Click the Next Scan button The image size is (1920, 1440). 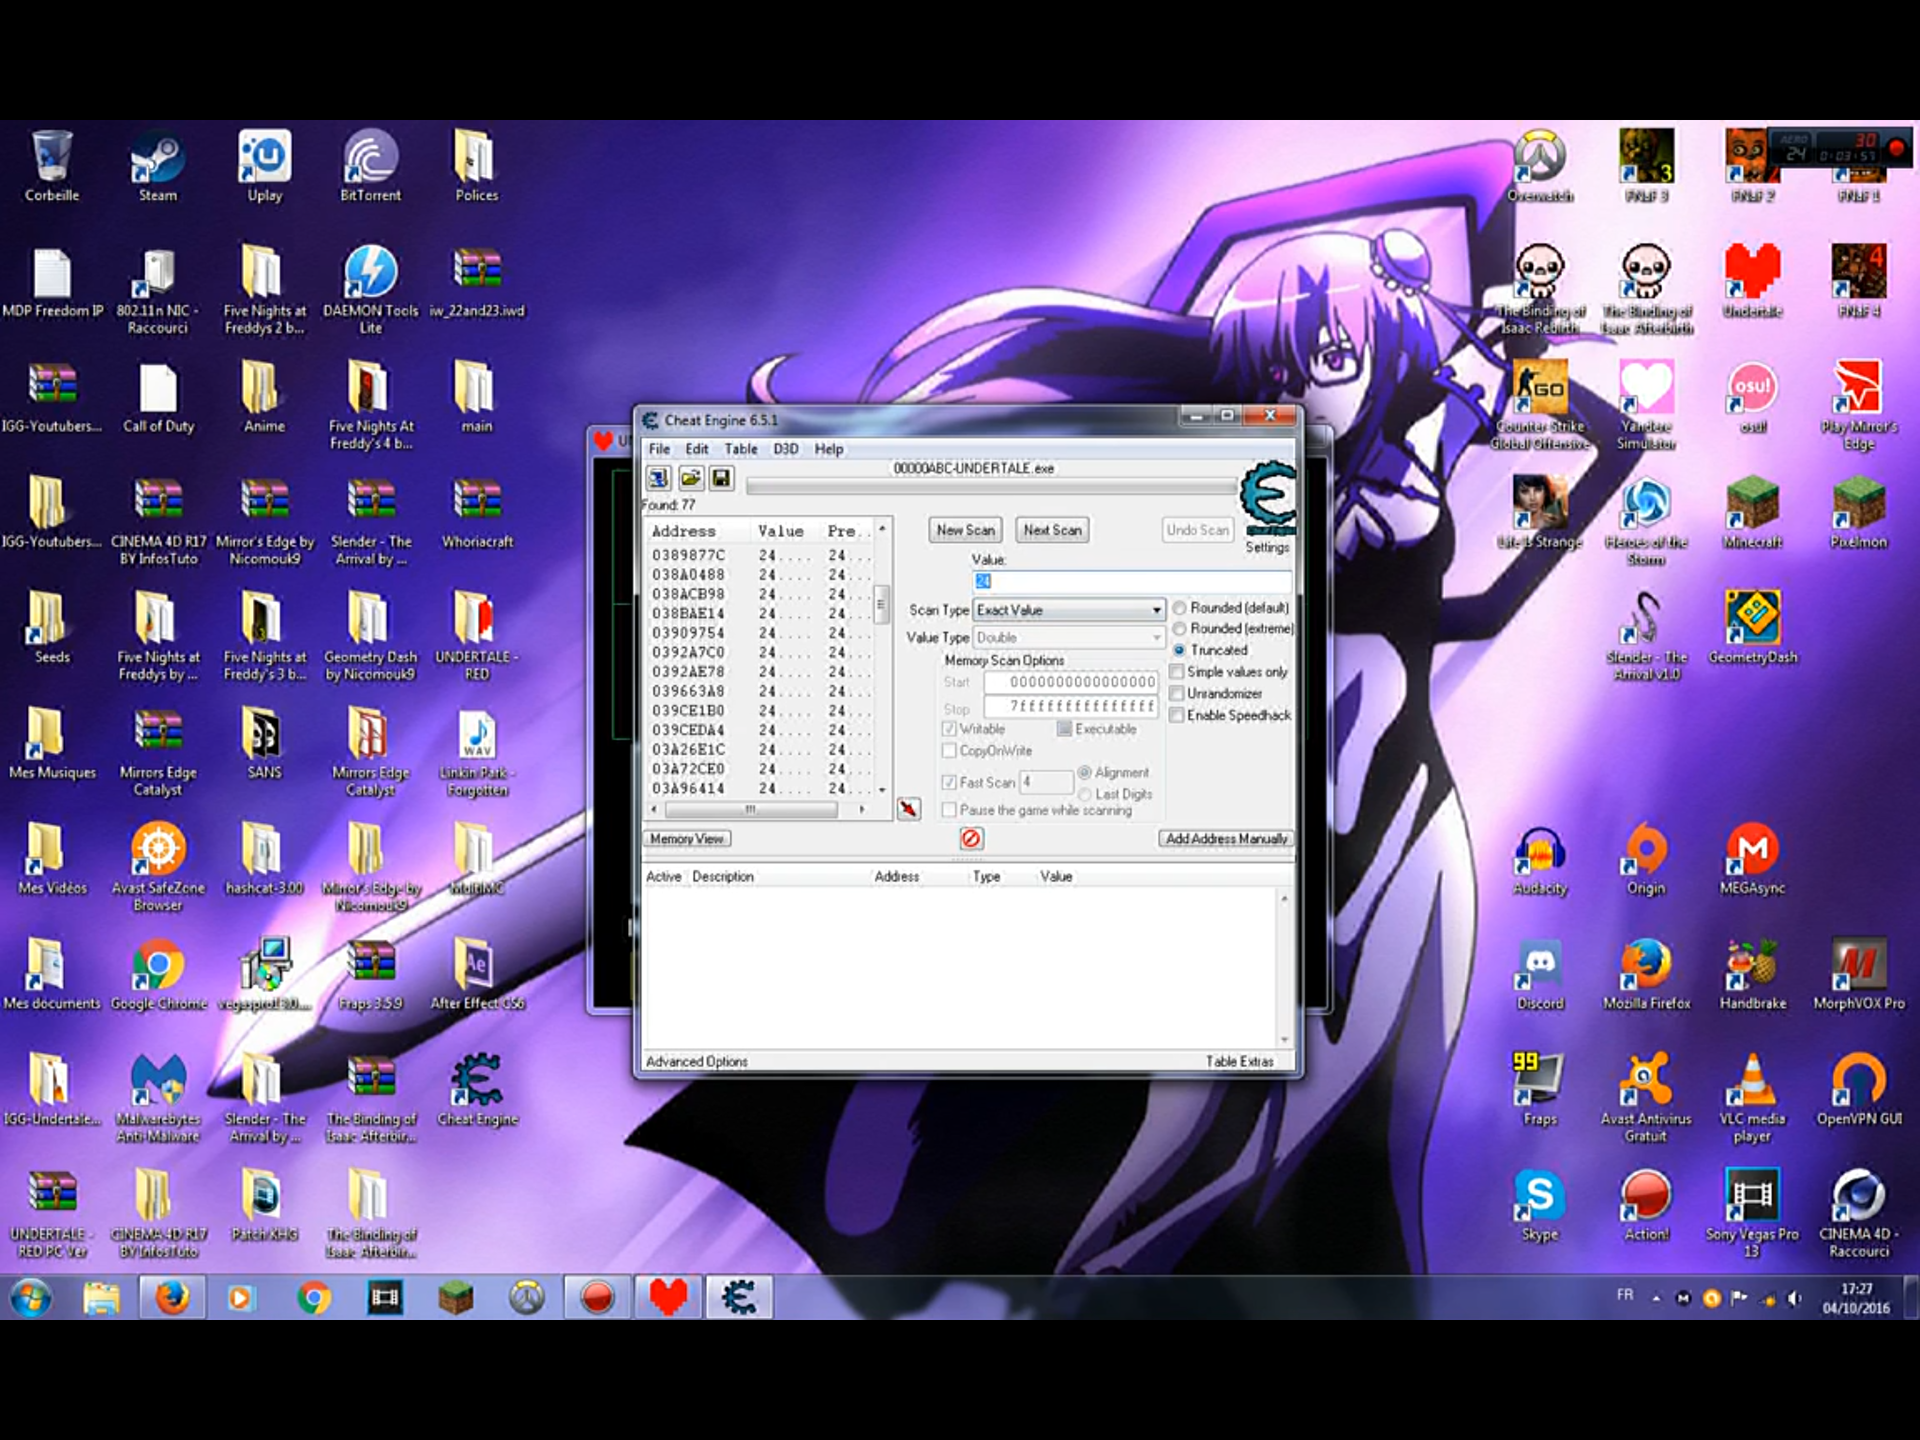click(1052, 530)
